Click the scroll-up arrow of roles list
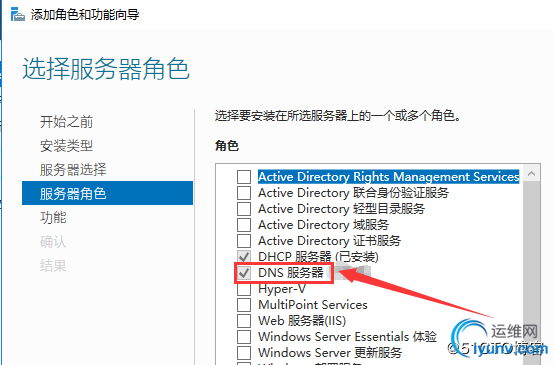 (531, 173)
